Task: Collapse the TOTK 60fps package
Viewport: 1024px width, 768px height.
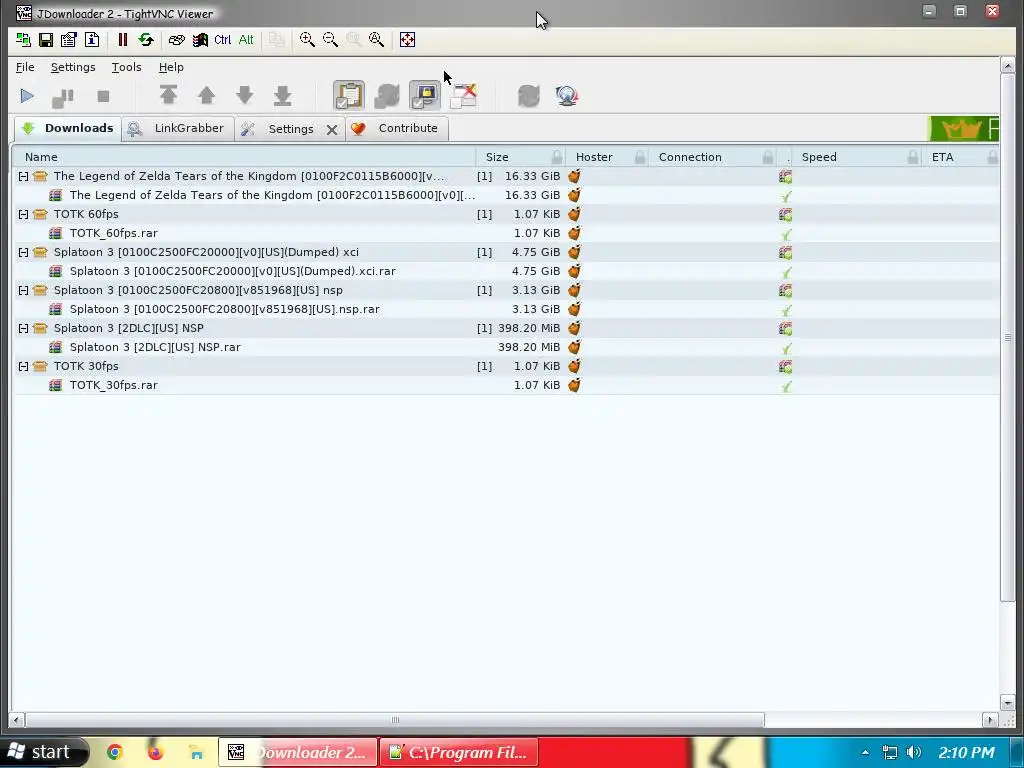Action: click(24, 214)
